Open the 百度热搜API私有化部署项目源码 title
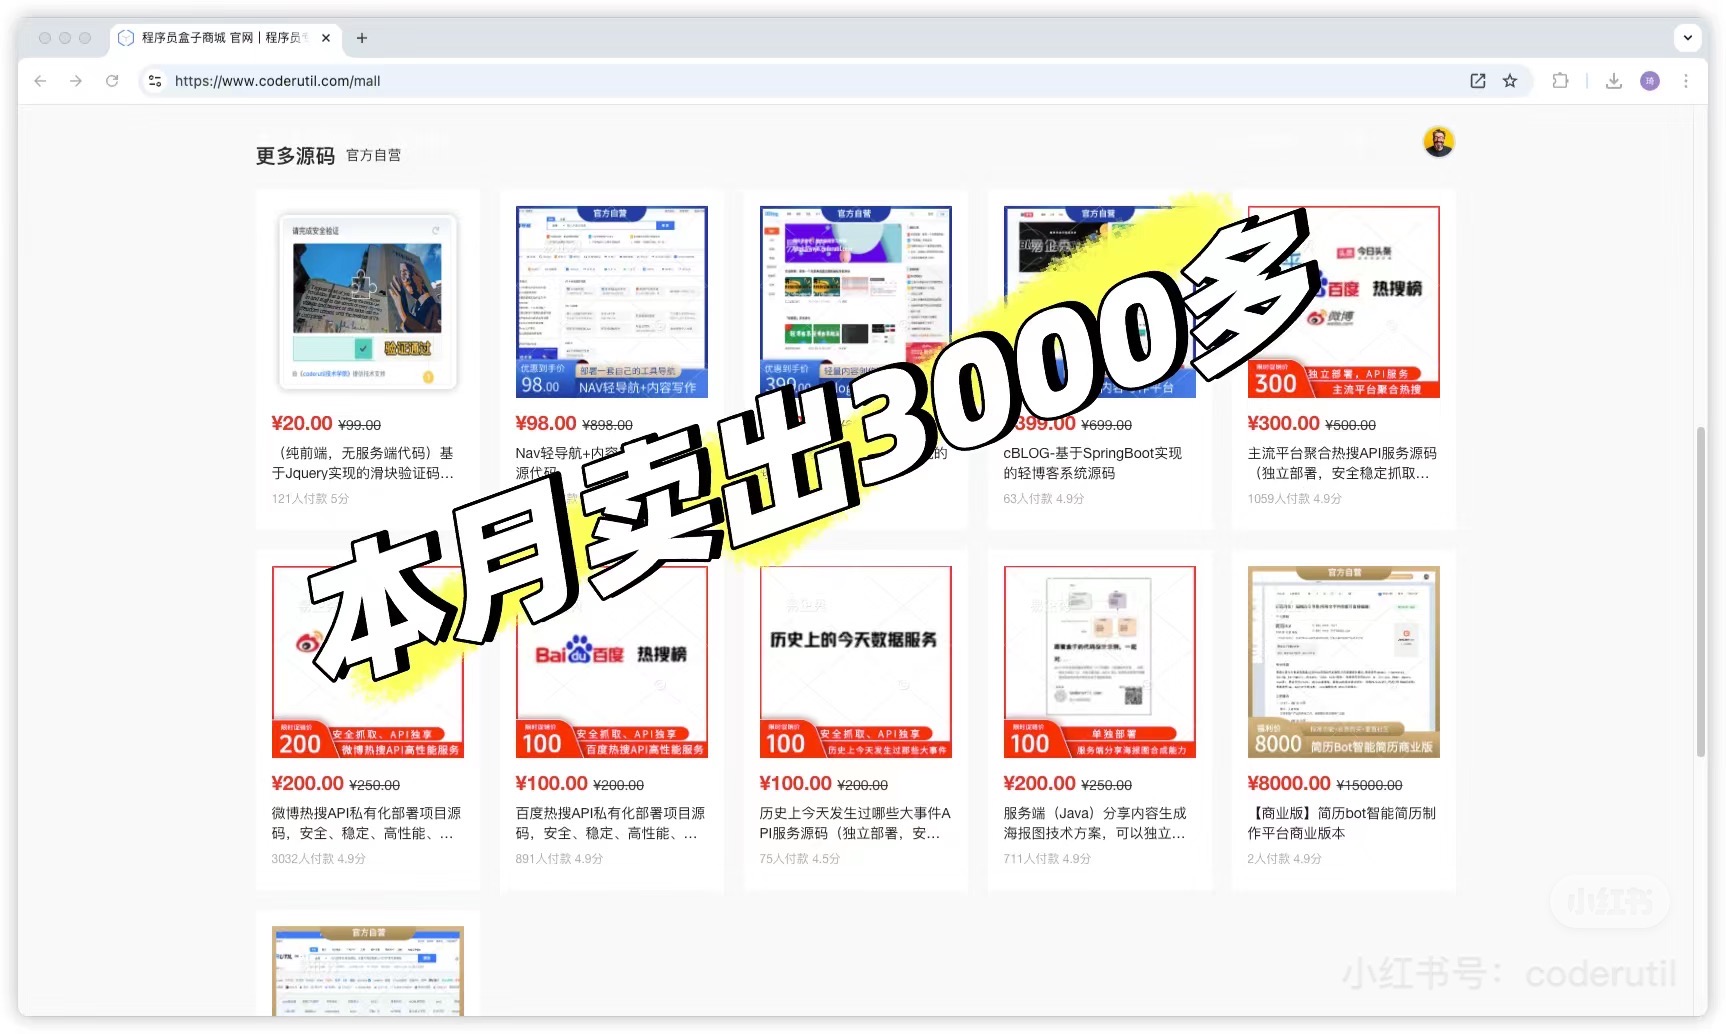The width and height of the screenshot is (1726, 1034). [610, 823]
